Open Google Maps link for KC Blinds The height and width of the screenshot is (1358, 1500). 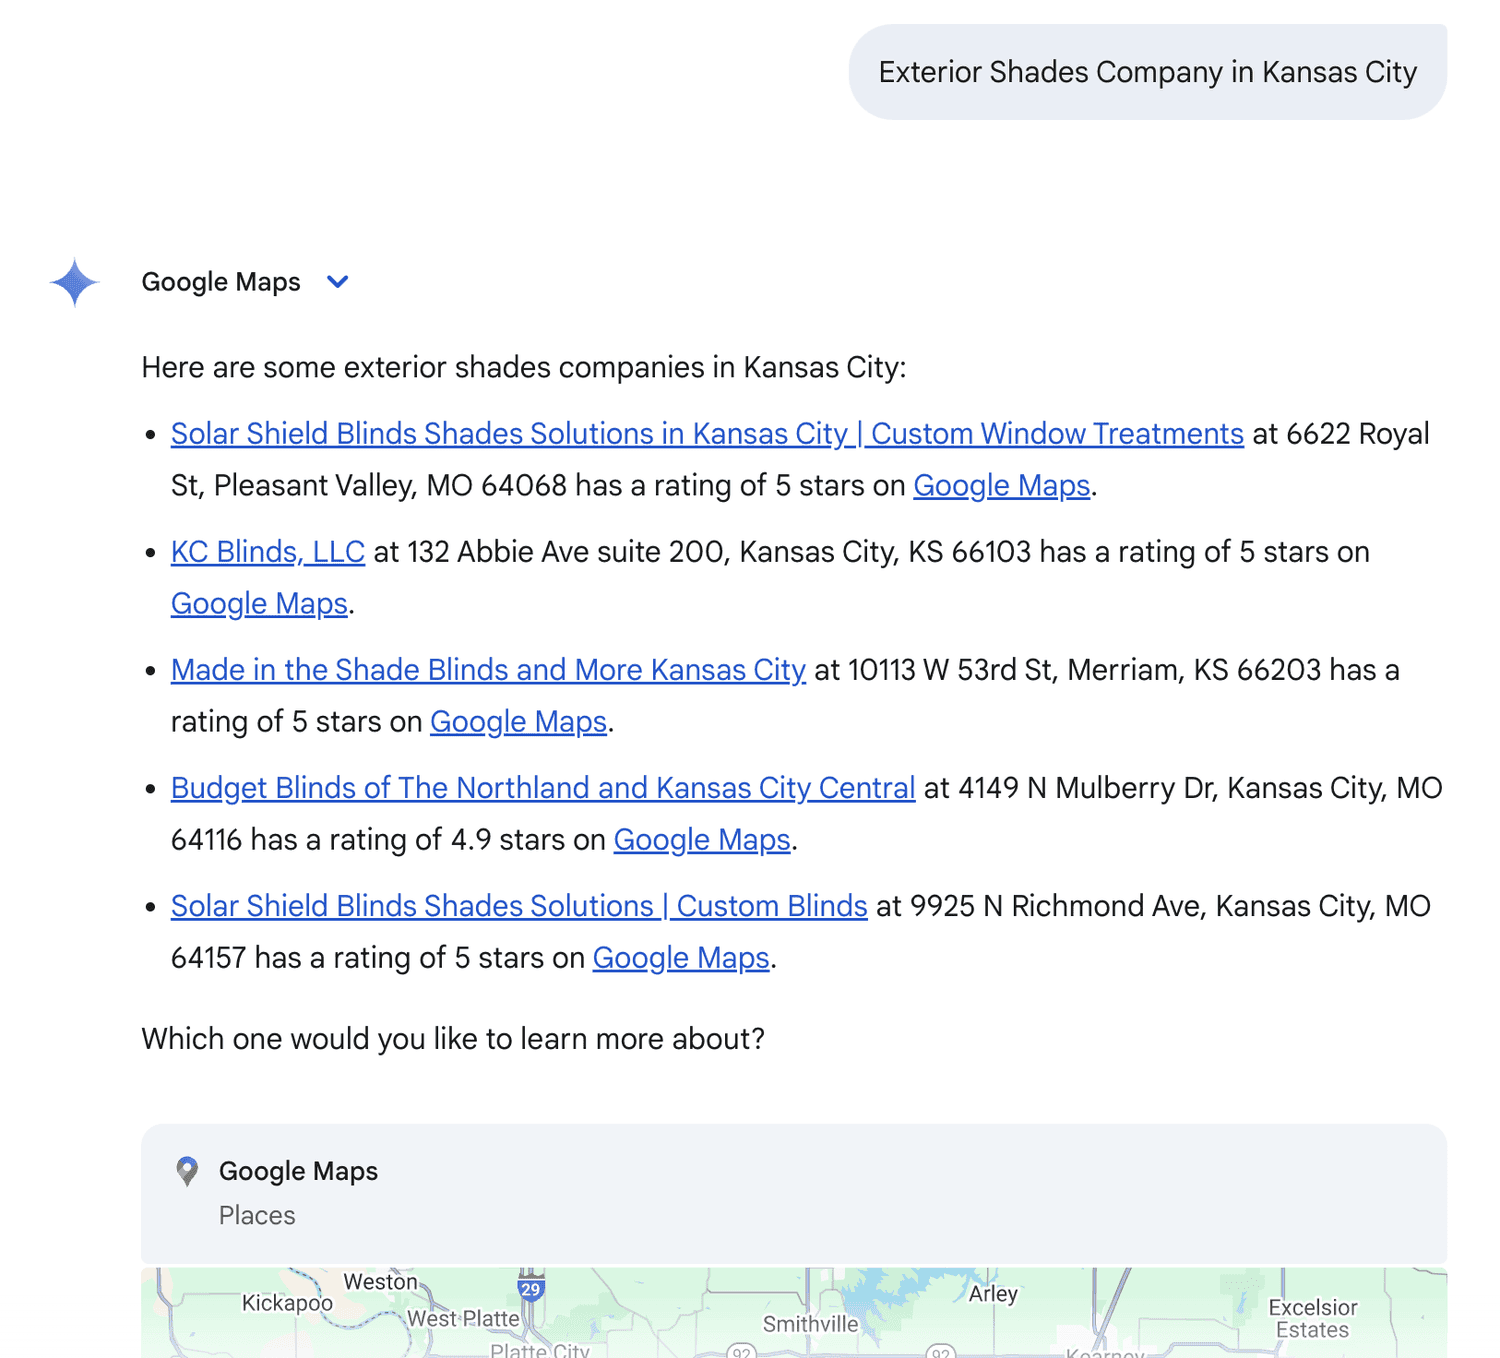coord(259,604)
